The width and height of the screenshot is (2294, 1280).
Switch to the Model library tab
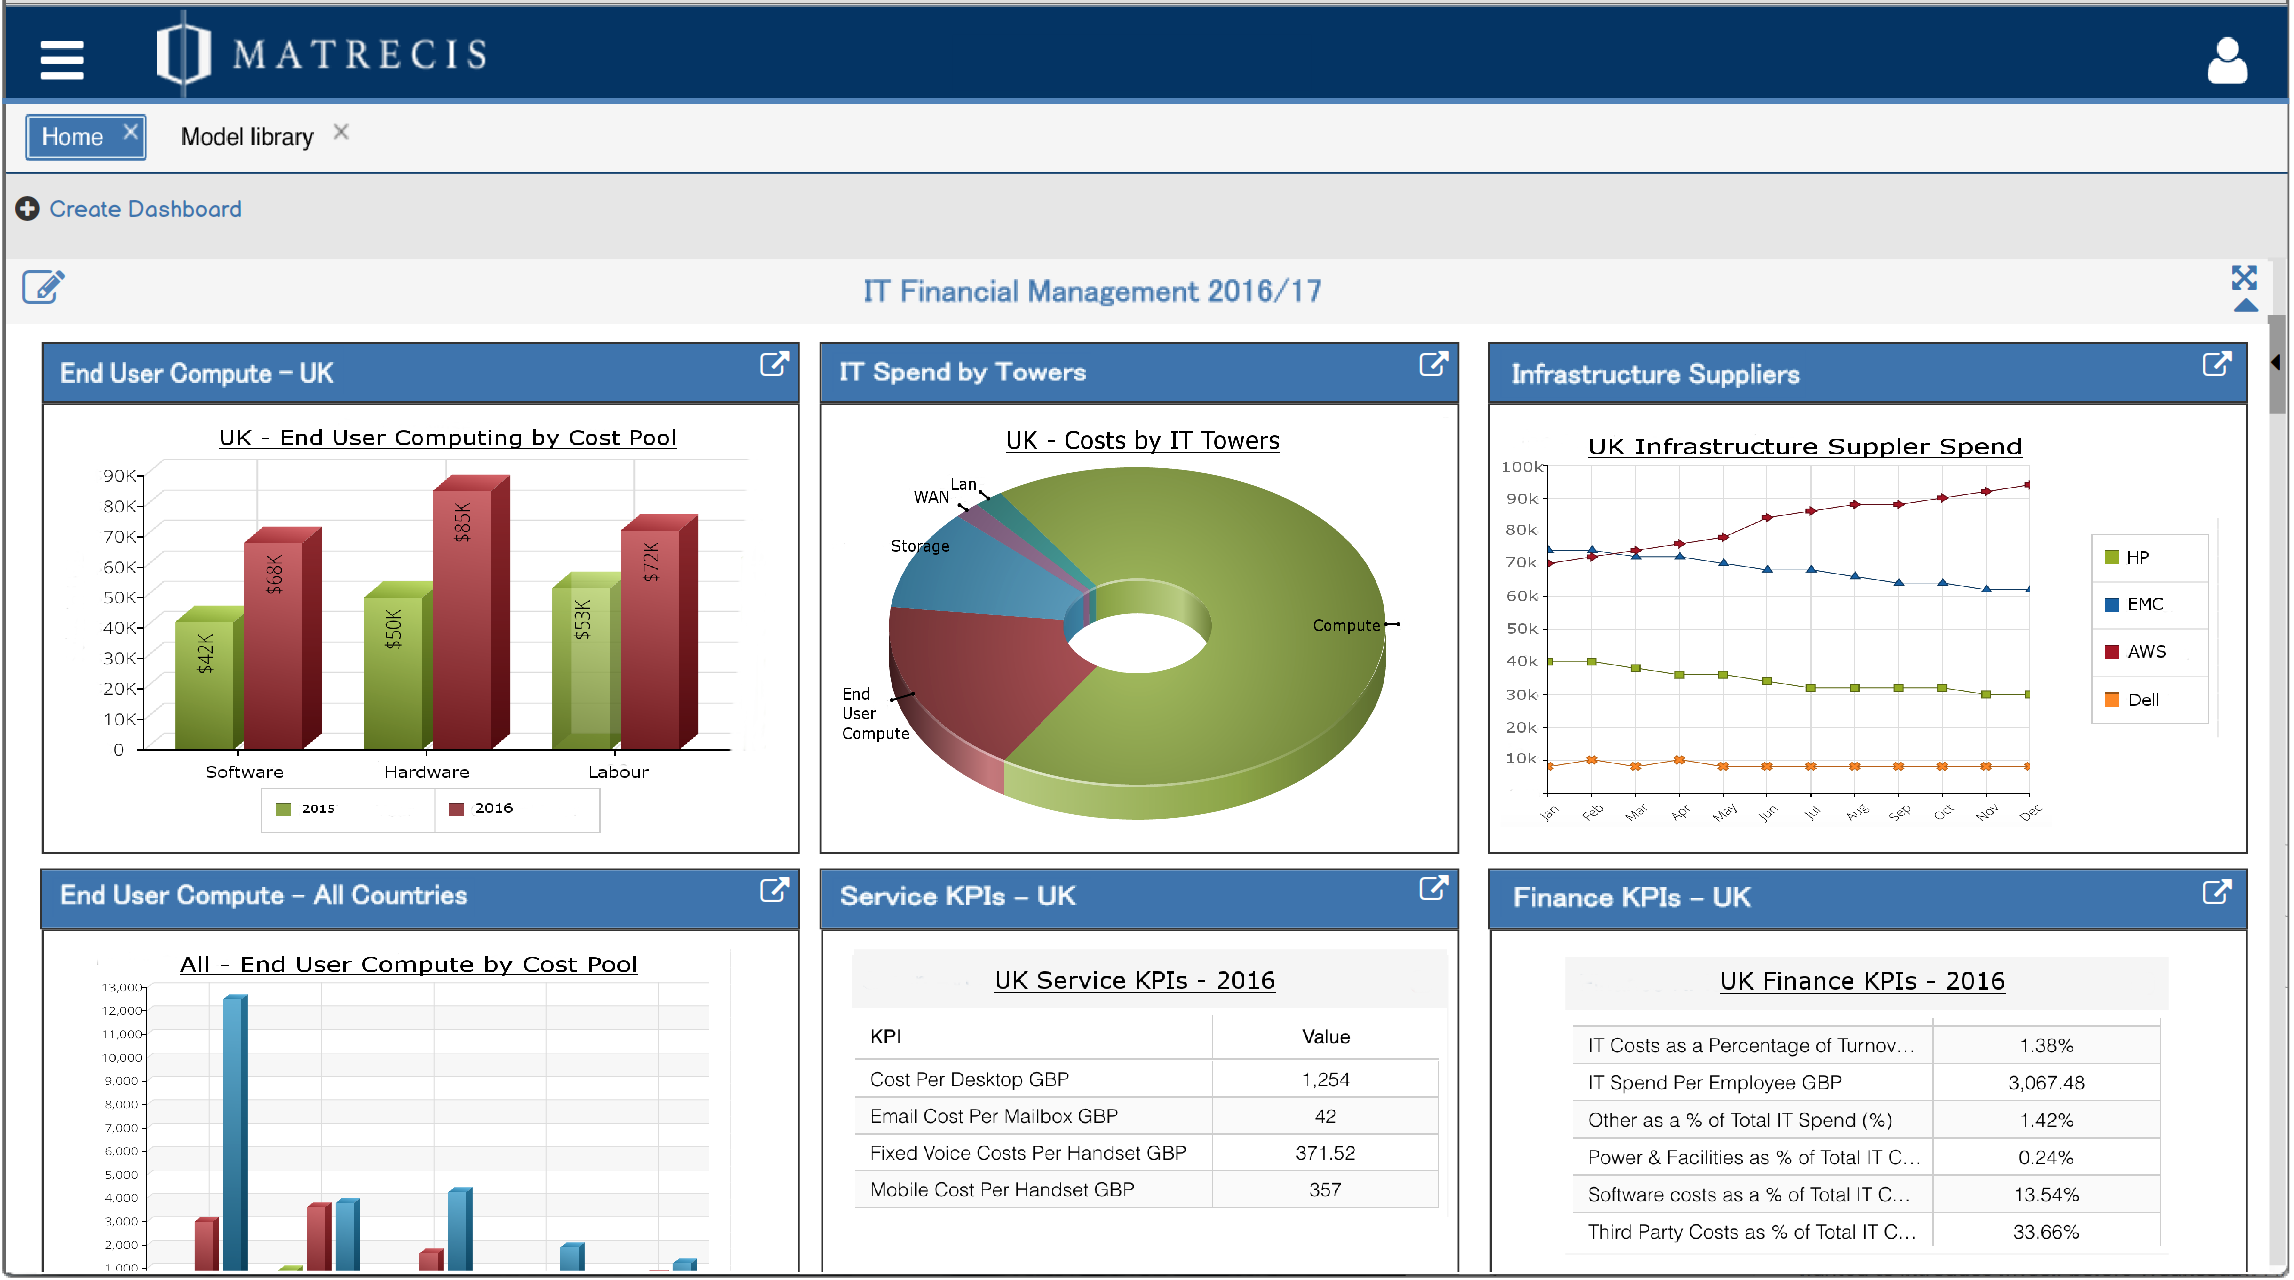[247, 137]
